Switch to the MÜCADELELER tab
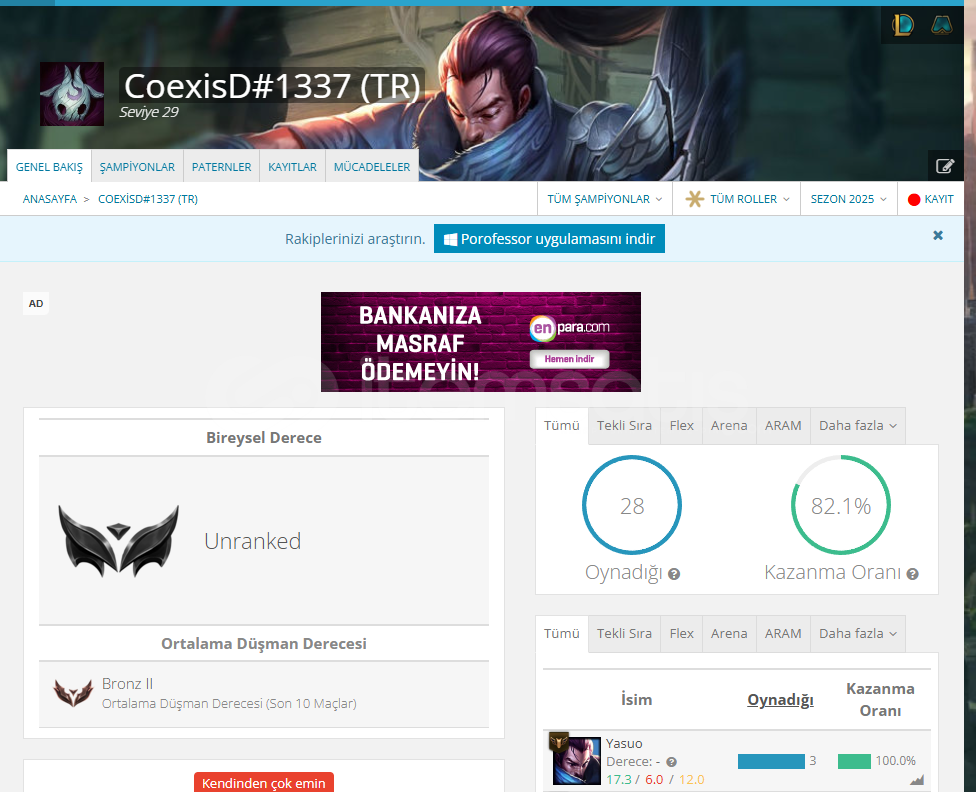 coord(372,167)
